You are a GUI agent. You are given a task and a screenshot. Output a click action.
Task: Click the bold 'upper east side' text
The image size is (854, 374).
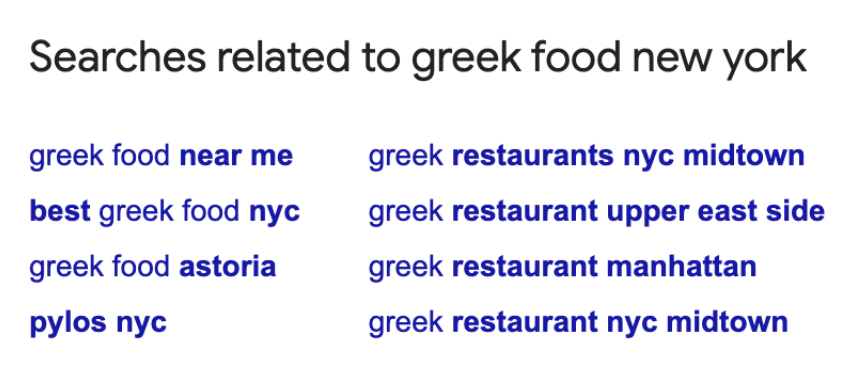click(716, 212)
